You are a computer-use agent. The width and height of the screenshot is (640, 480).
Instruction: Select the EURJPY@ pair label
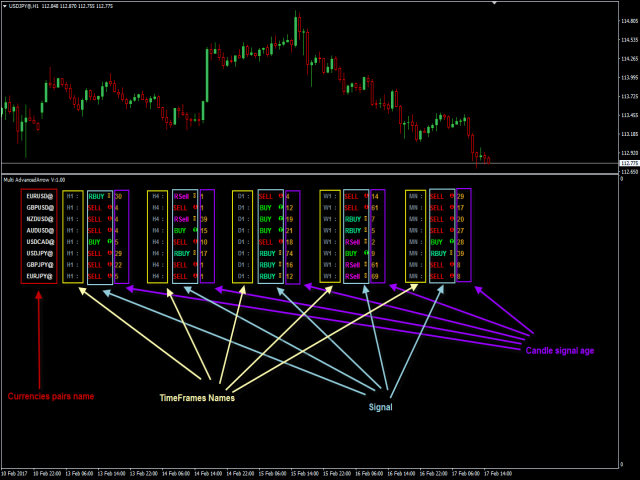click(40, 276)
